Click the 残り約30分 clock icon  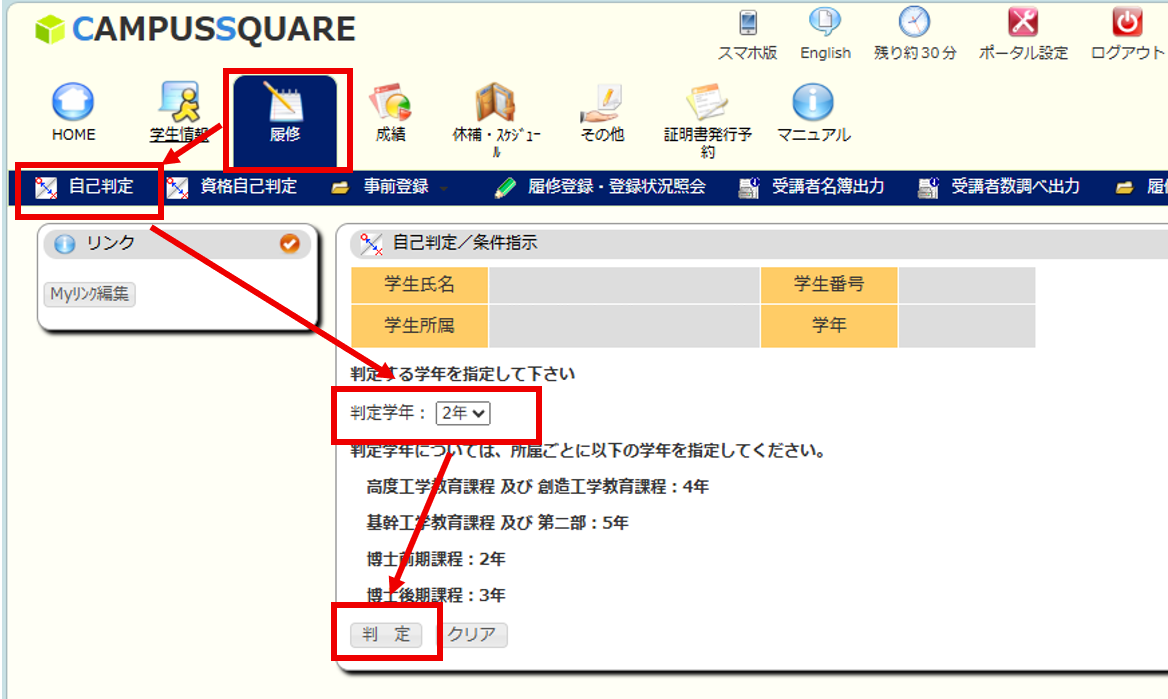[914, 22]
